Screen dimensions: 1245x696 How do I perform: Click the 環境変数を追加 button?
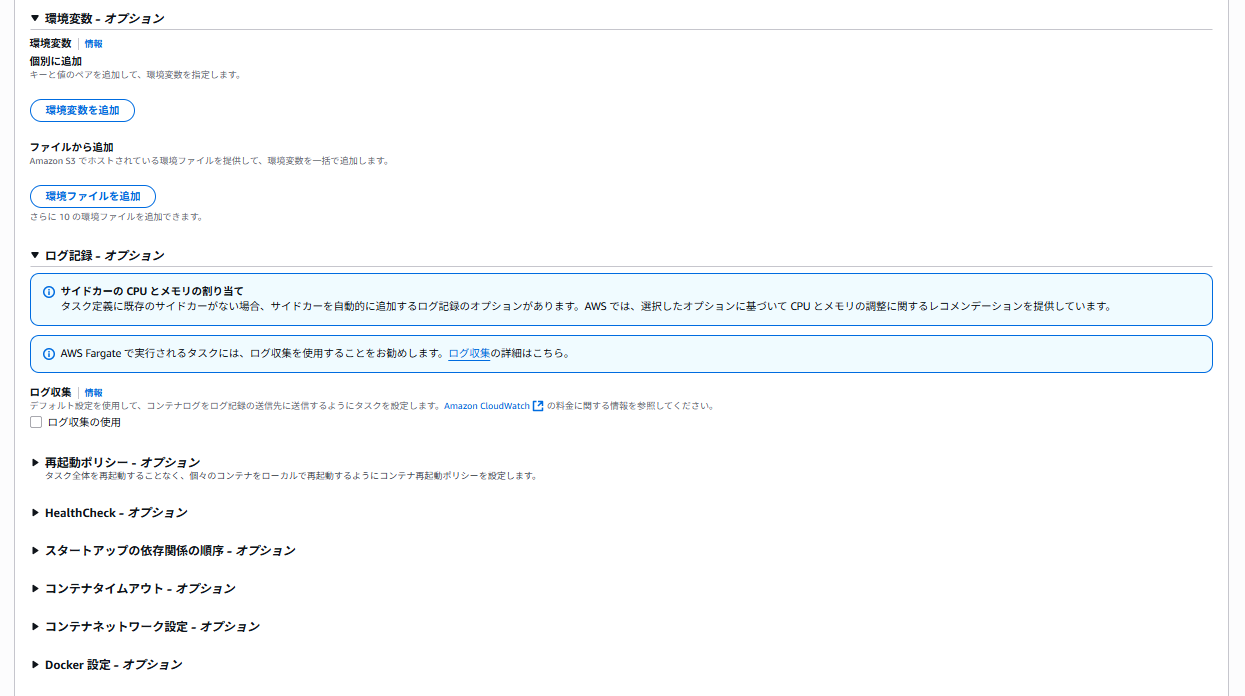82,110
